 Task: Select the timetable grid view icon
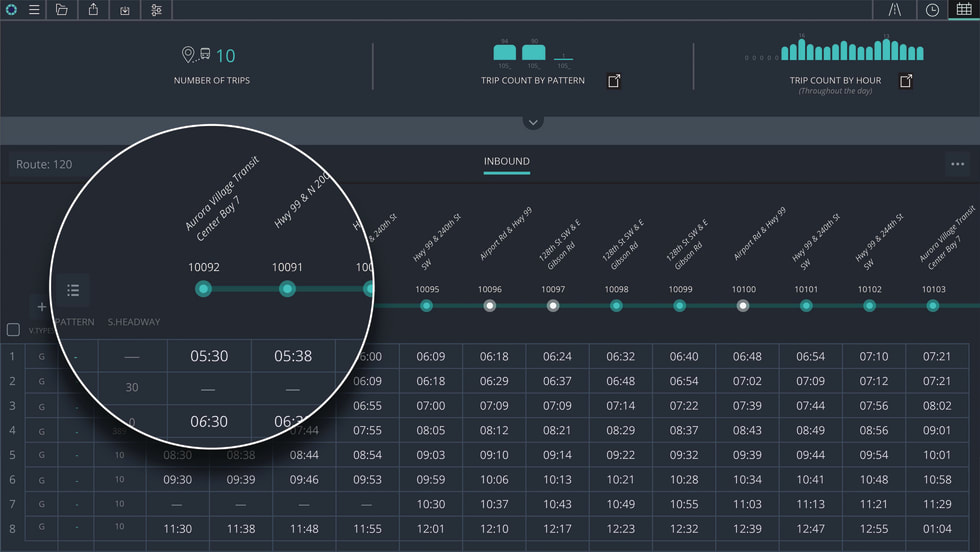pyautogui.click(x=963, y=10)
